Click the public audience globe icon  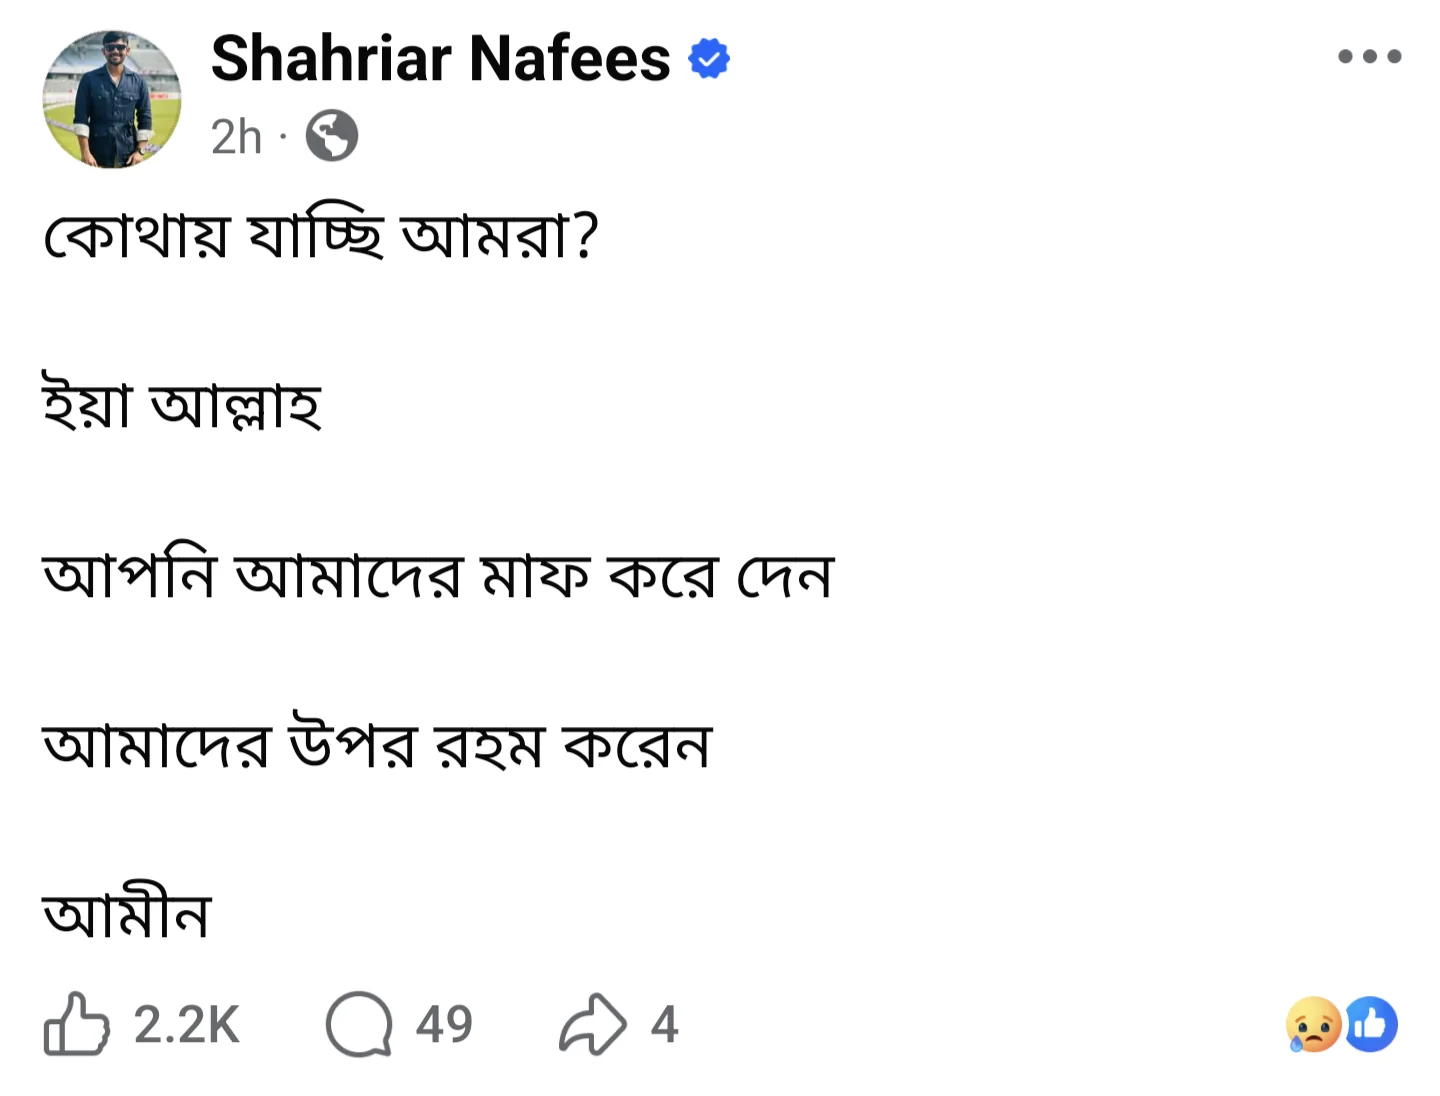click(331, 135)
